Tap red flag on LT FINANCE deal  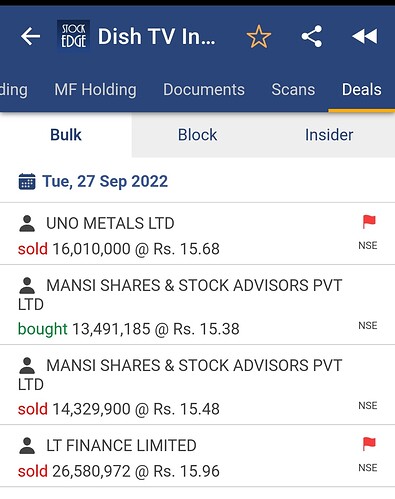369,444
